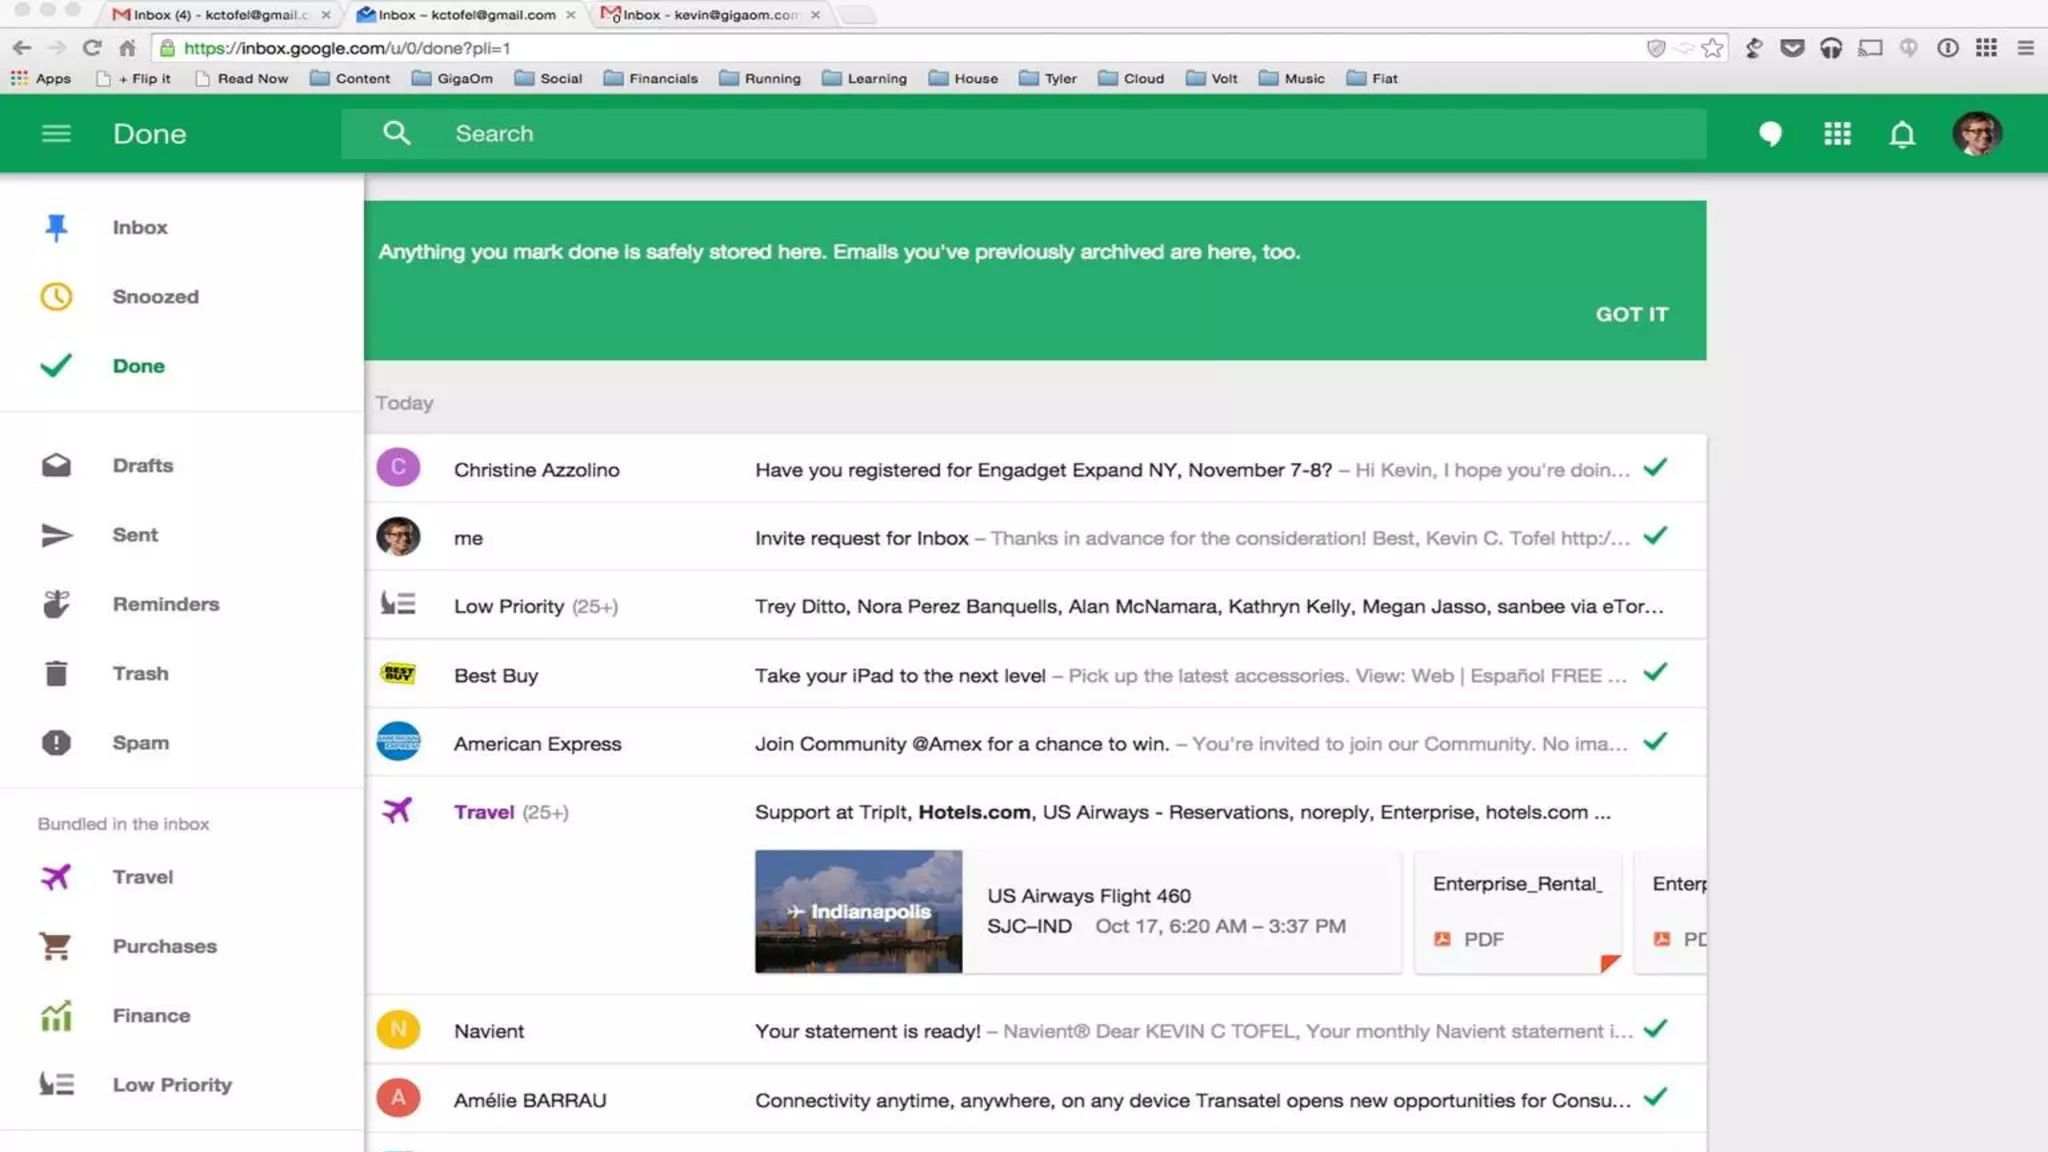The height and width of the screenshot is (1152, 2048).
Task: Open the hamburger main menu
Action: coord(56,133)
